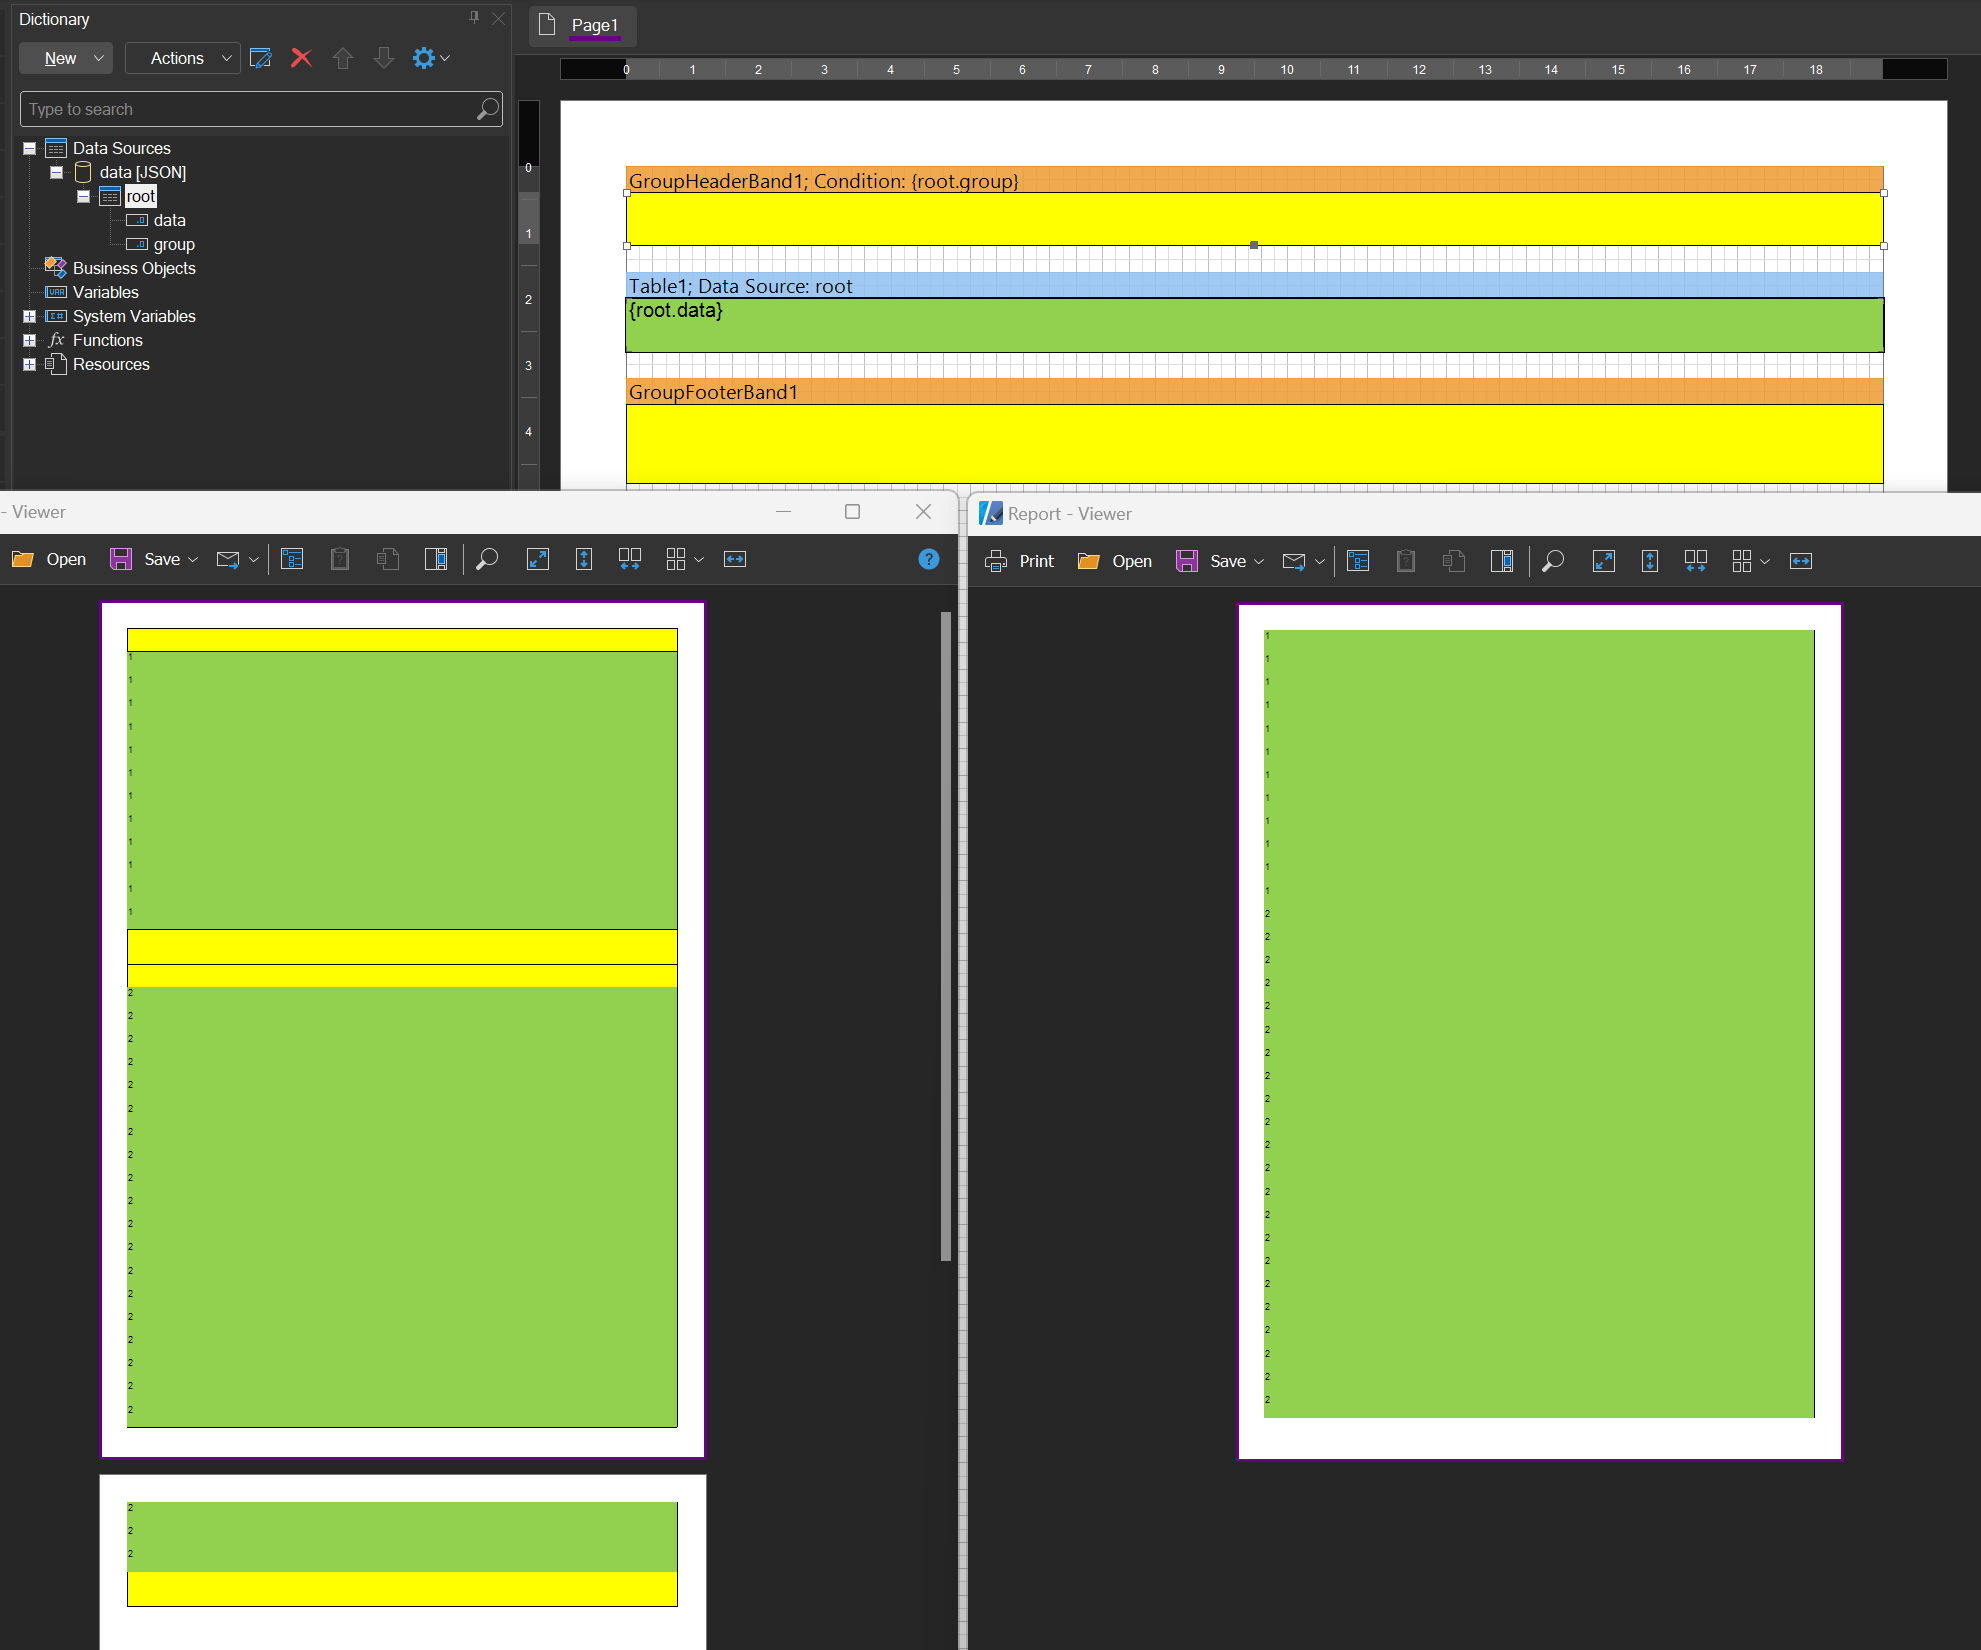This screenshot has width=1981, height=1650.
Task: Select the root data source in tree
Action: coord(140,196)
